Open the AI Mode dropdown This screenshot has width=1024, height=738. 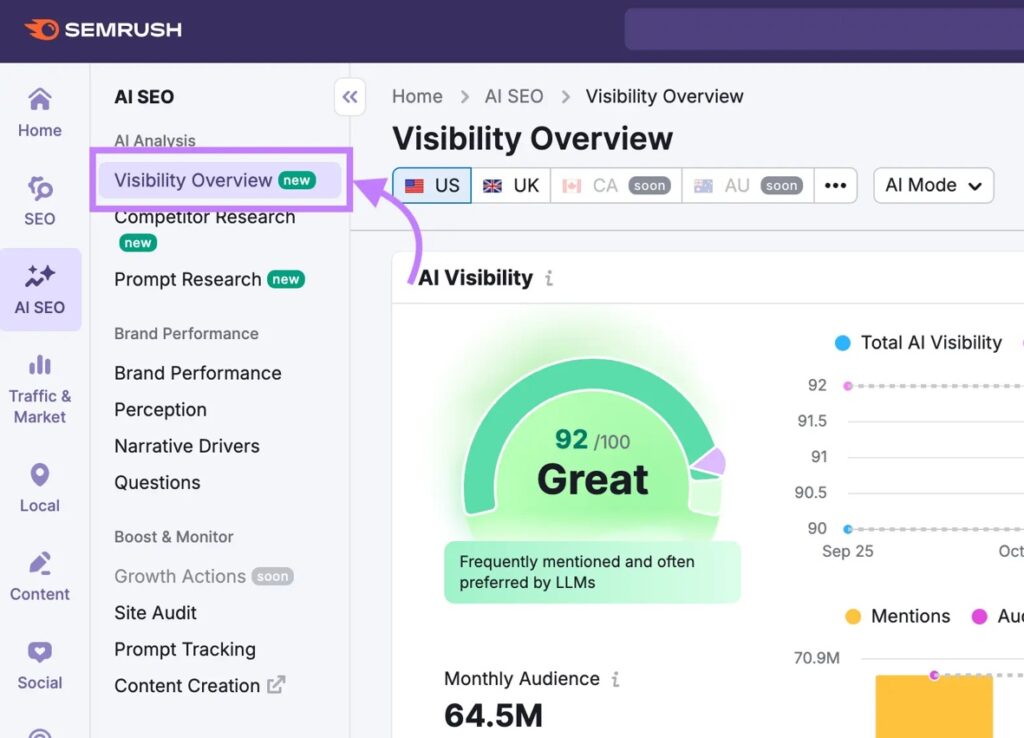click(933, 185)
